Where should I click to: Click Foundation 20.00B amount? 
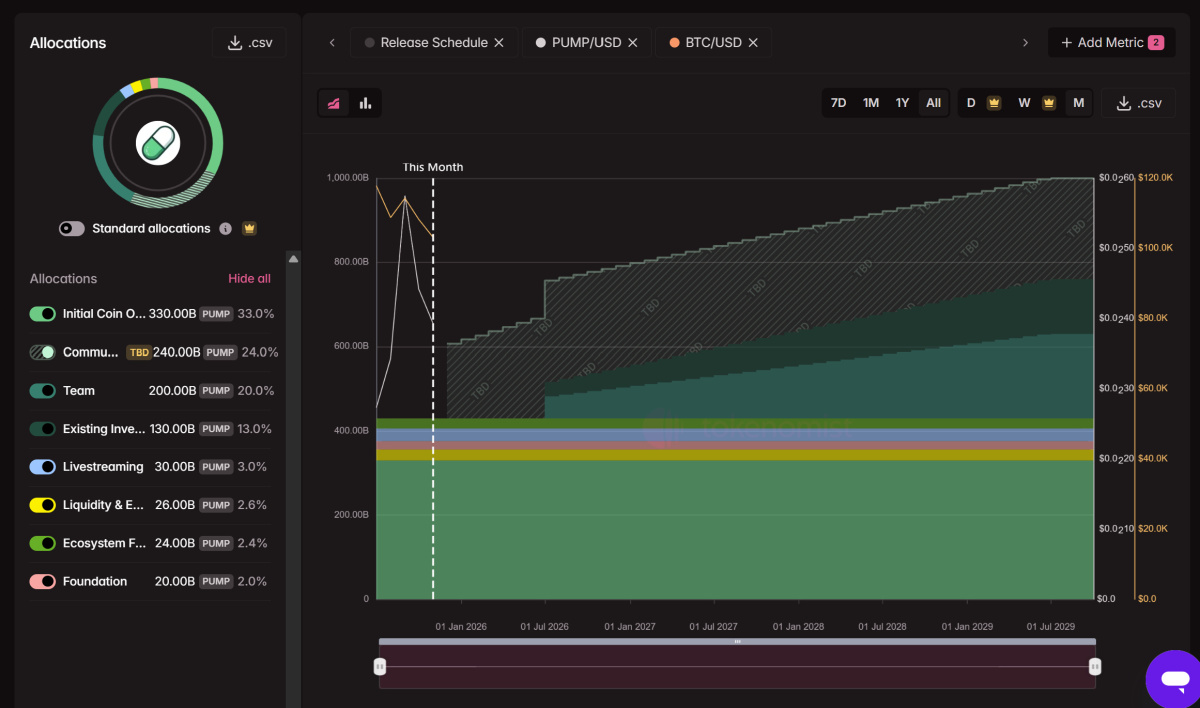point(176,581)
